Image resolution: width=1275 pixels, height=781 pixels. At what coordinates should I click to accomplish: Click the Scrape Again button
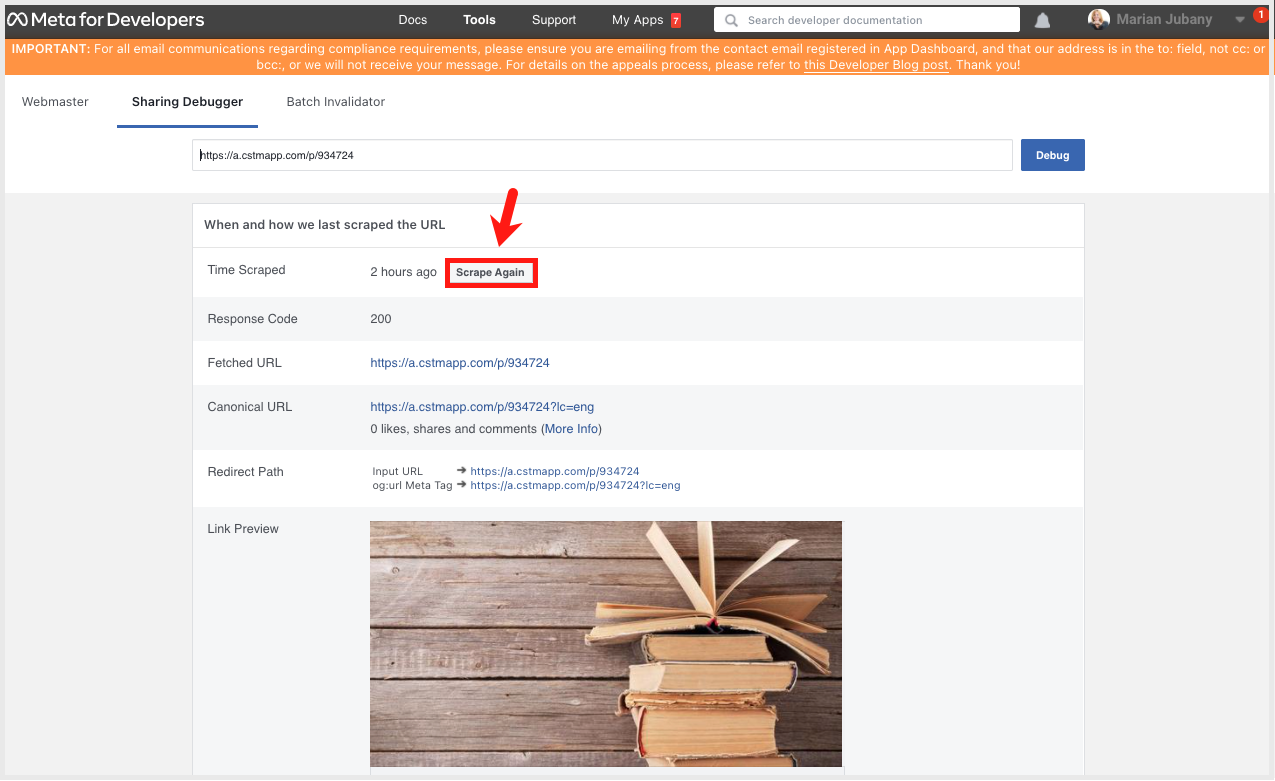click(x=490, y=273)
